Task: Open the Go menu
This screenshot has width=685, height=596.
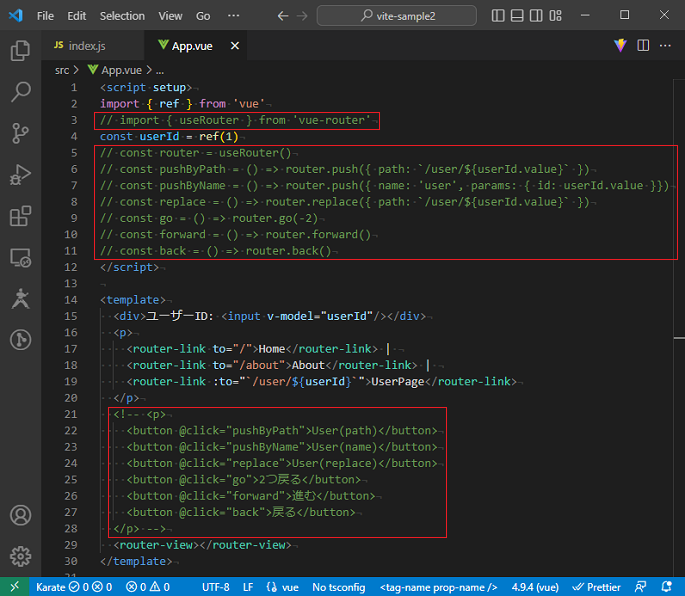Action: click(203, 16)
